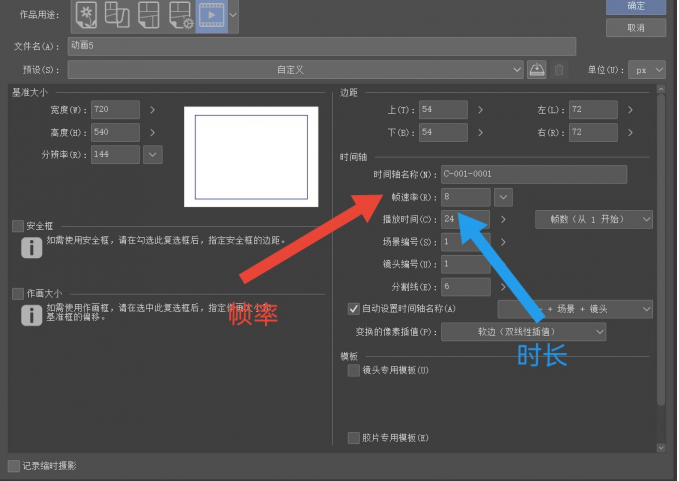The width and height of the screenshot is (679, 481).
Task: Open the 场景 + 镜头 naming dropdown
Action: tap(575, 309)
